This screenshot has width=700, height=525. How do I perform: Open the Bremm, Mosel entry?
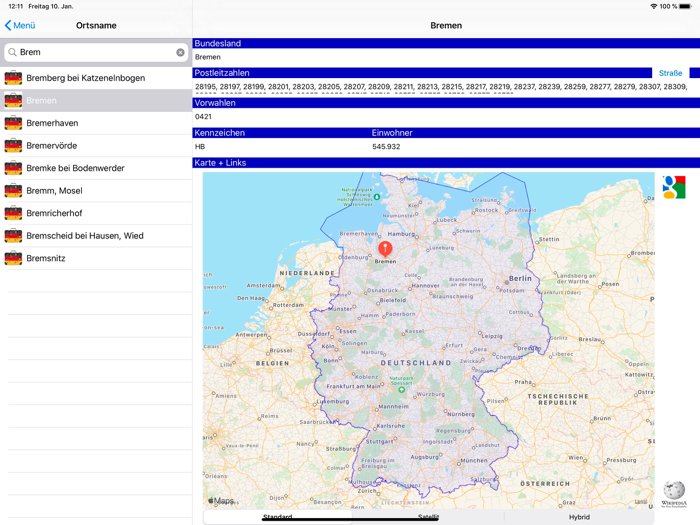click(96, 191)
